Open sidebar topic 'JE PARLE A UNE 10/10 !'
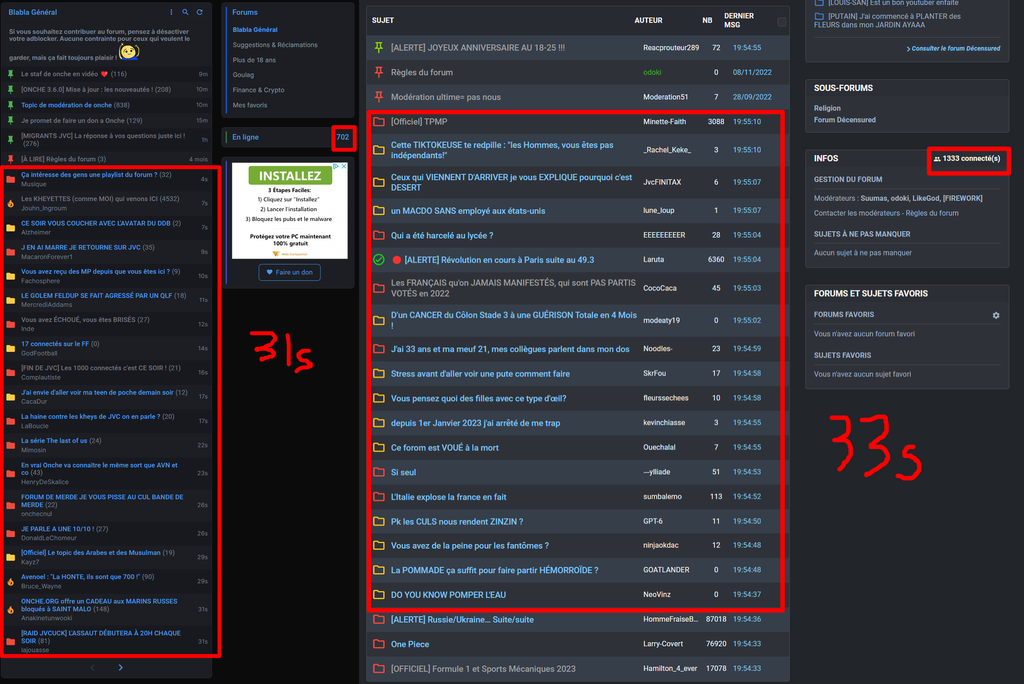 coord(57,529)
